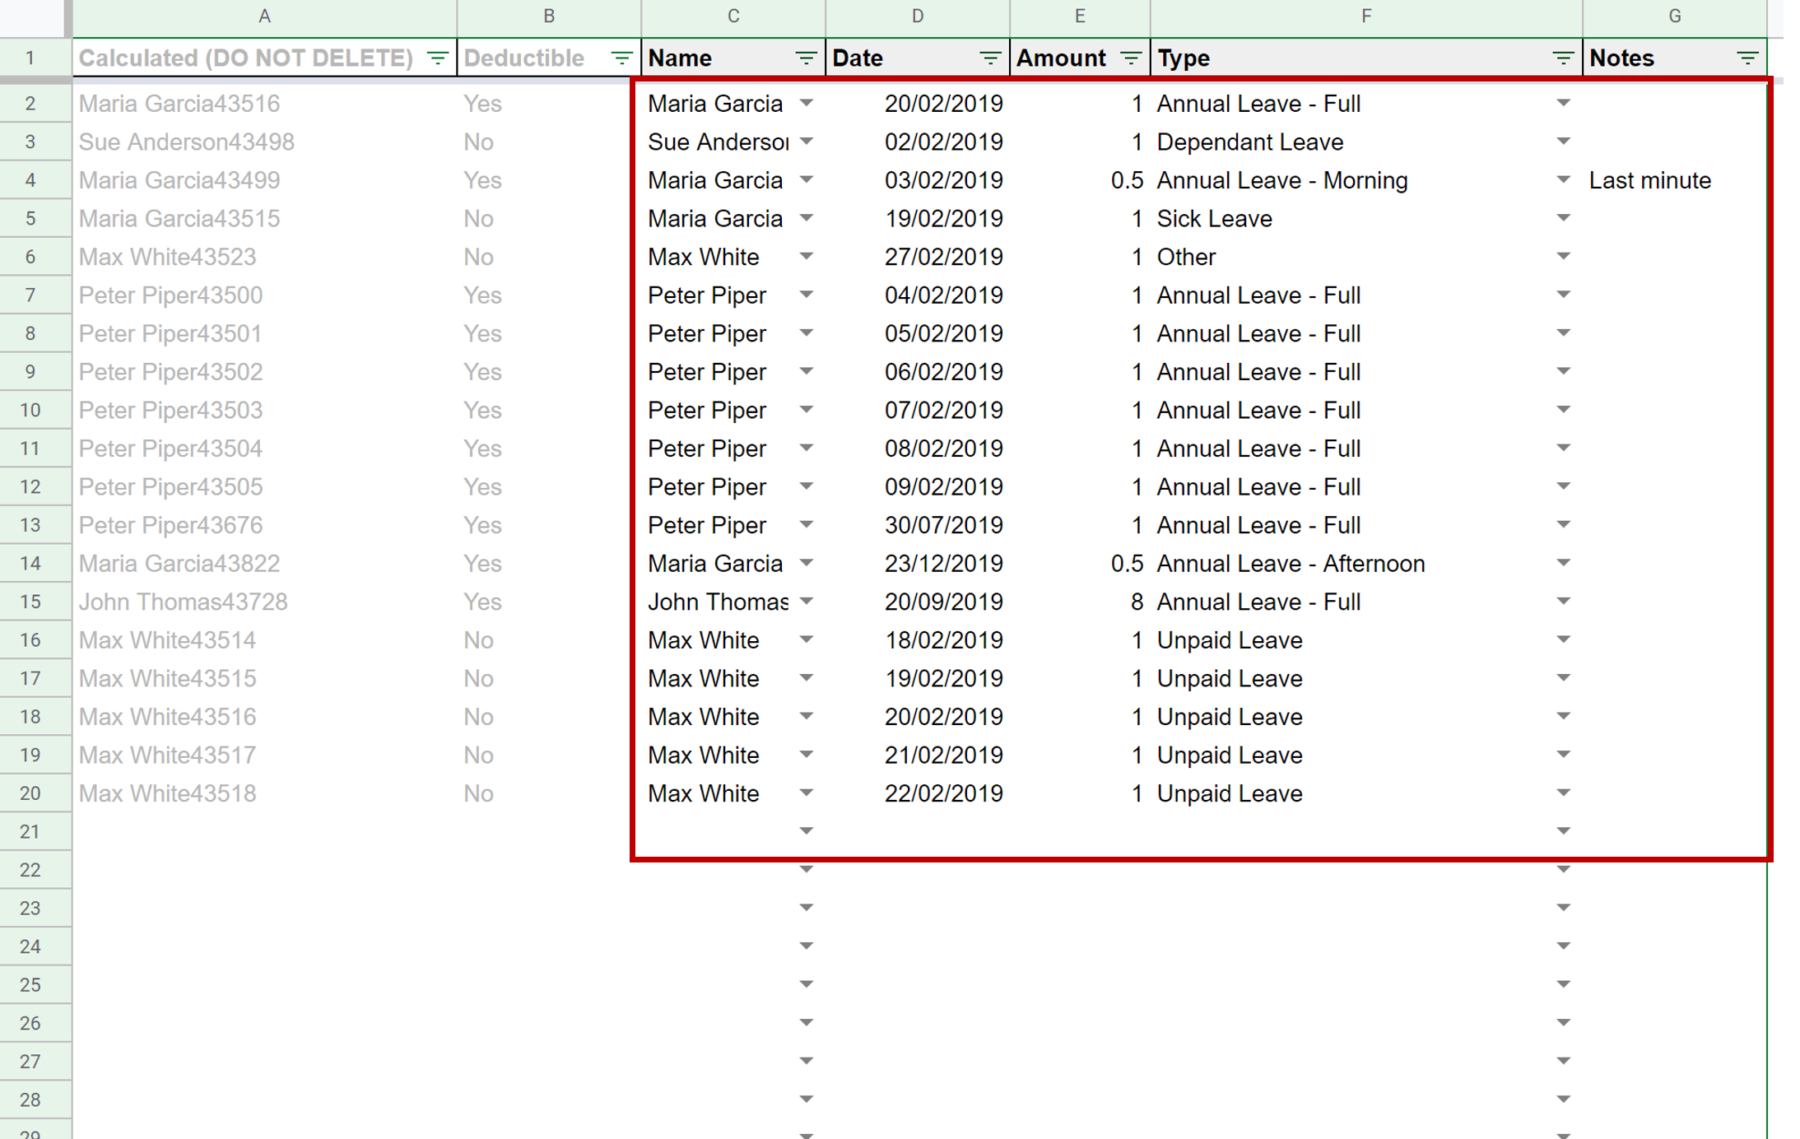The height and width of the screenshot is (1139, 1800).
Task: Open the Type dropdown for Annual Leave - Afternoon
Action: click(1562, 563)
